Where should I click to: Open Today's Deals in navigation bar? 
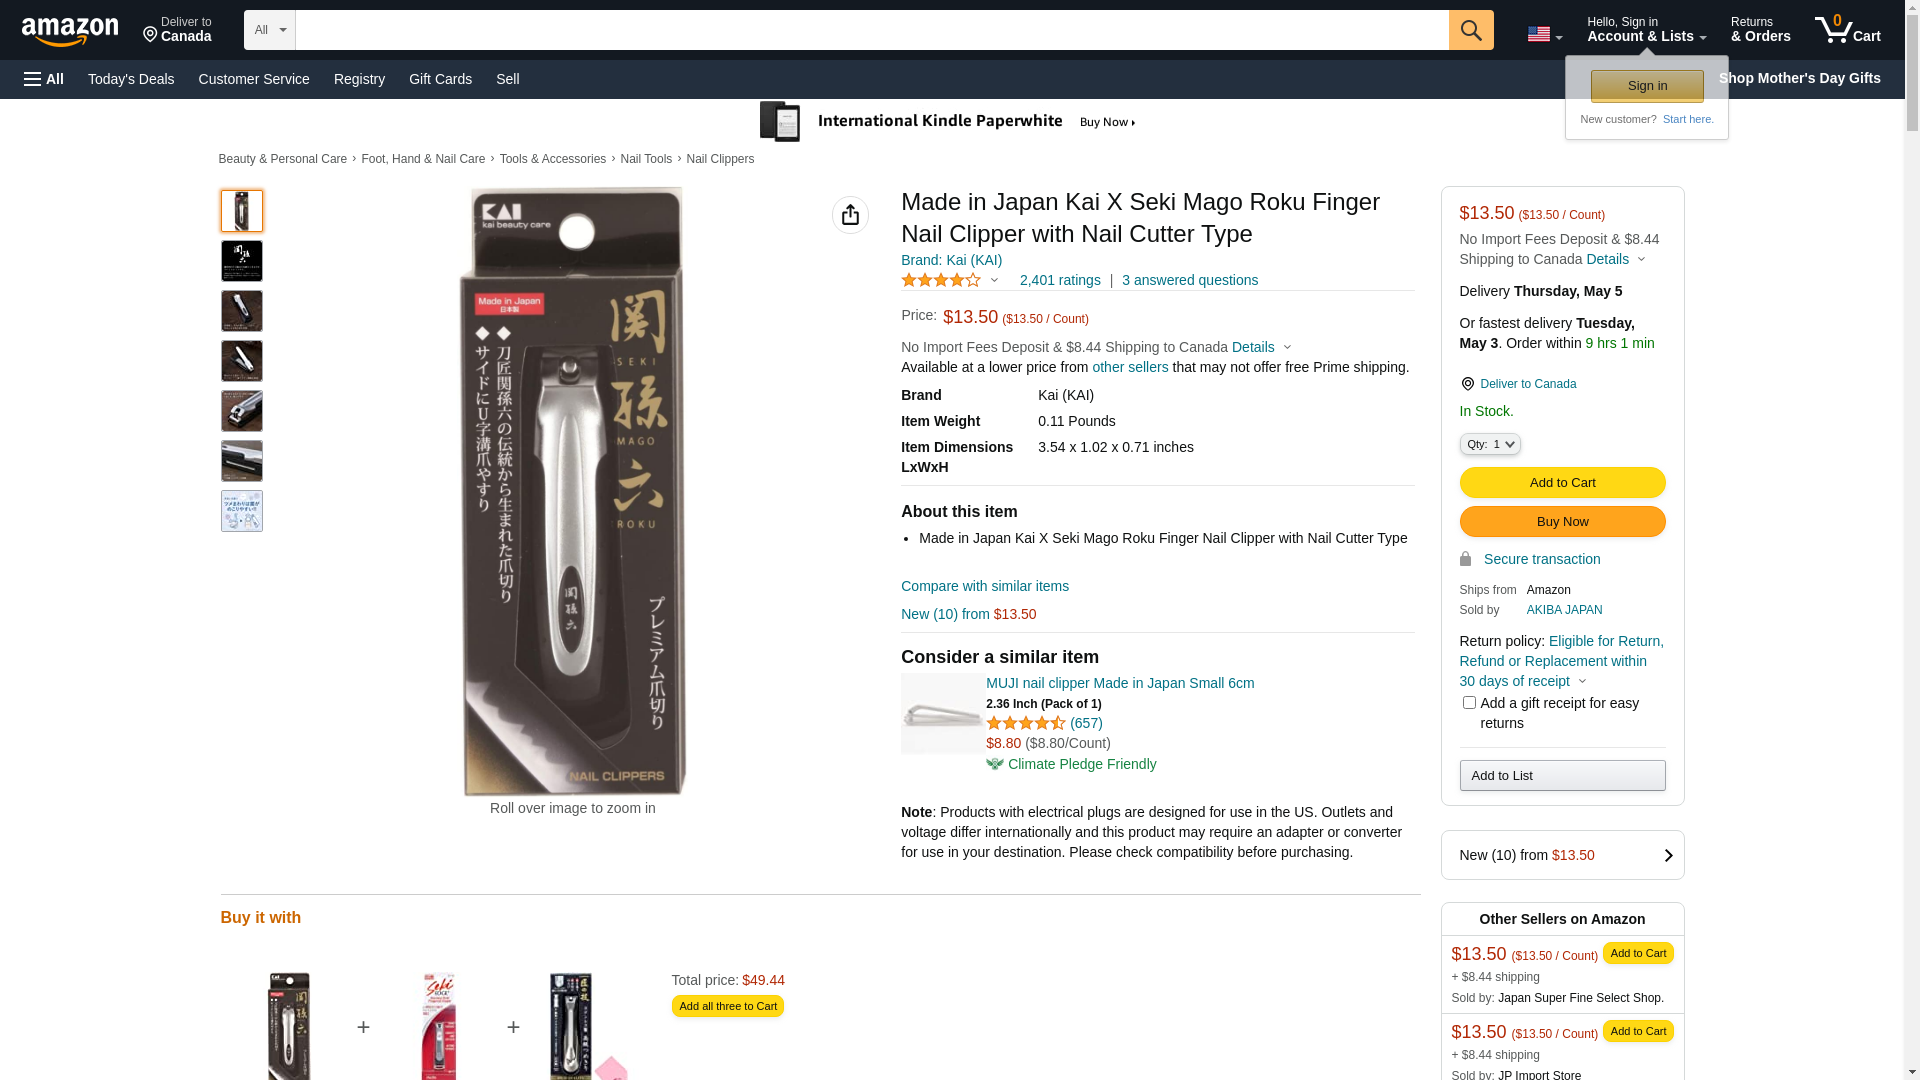click(131, 79)
